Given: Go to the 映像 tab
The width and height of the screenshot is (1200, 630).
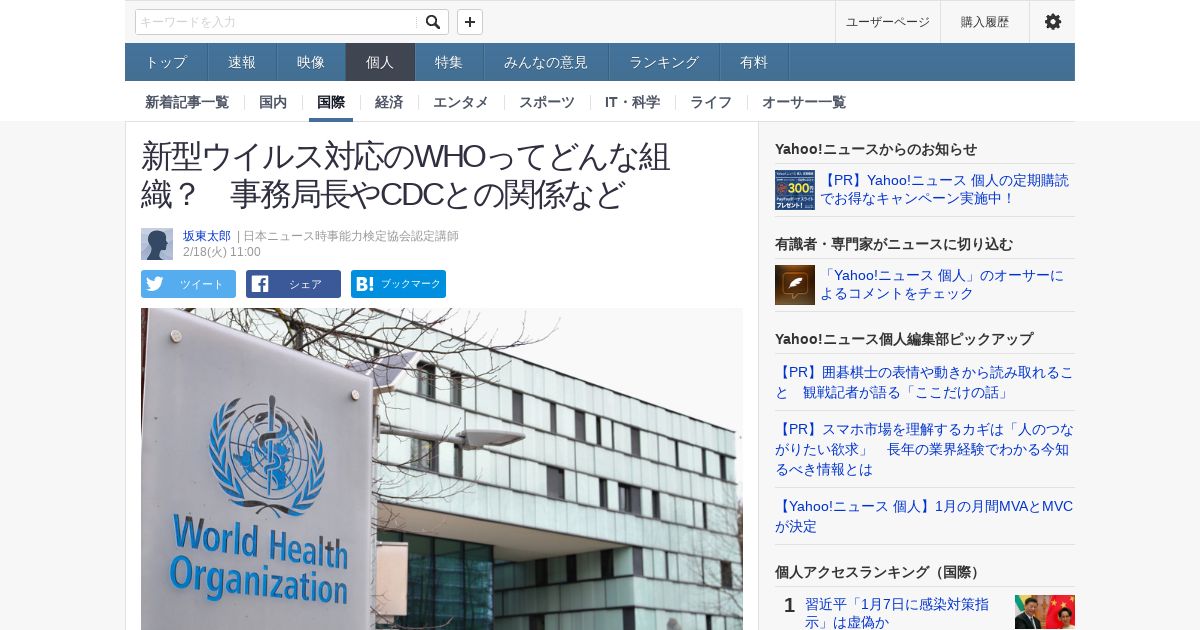Looking at the screenshot, I should [x=311, y=62].
